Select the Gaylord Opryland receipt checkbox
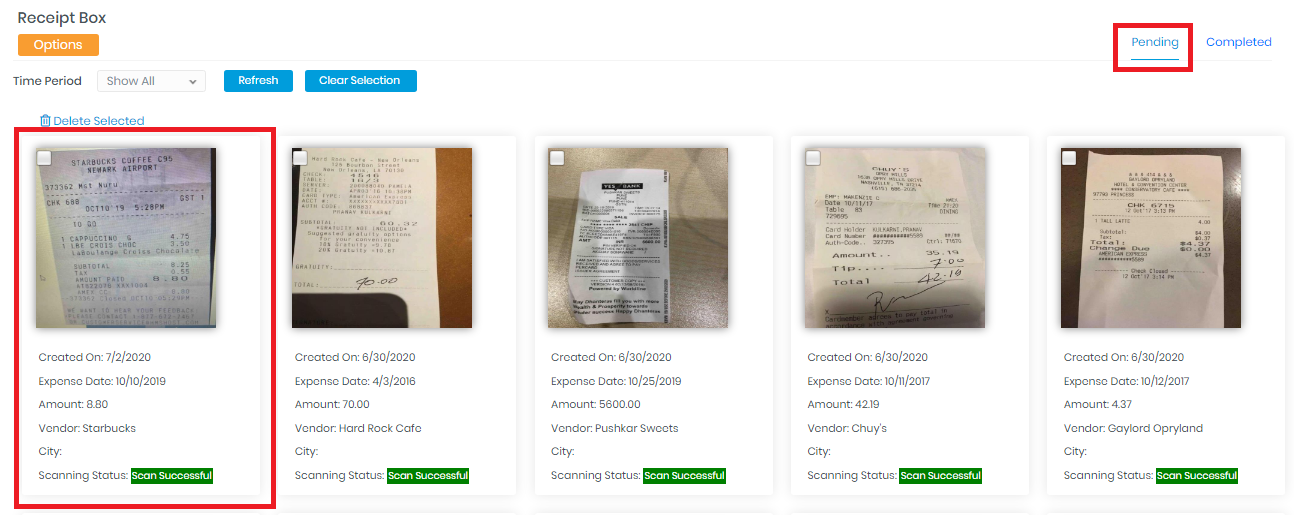The image size is (1294, 515). (1068, 158)
